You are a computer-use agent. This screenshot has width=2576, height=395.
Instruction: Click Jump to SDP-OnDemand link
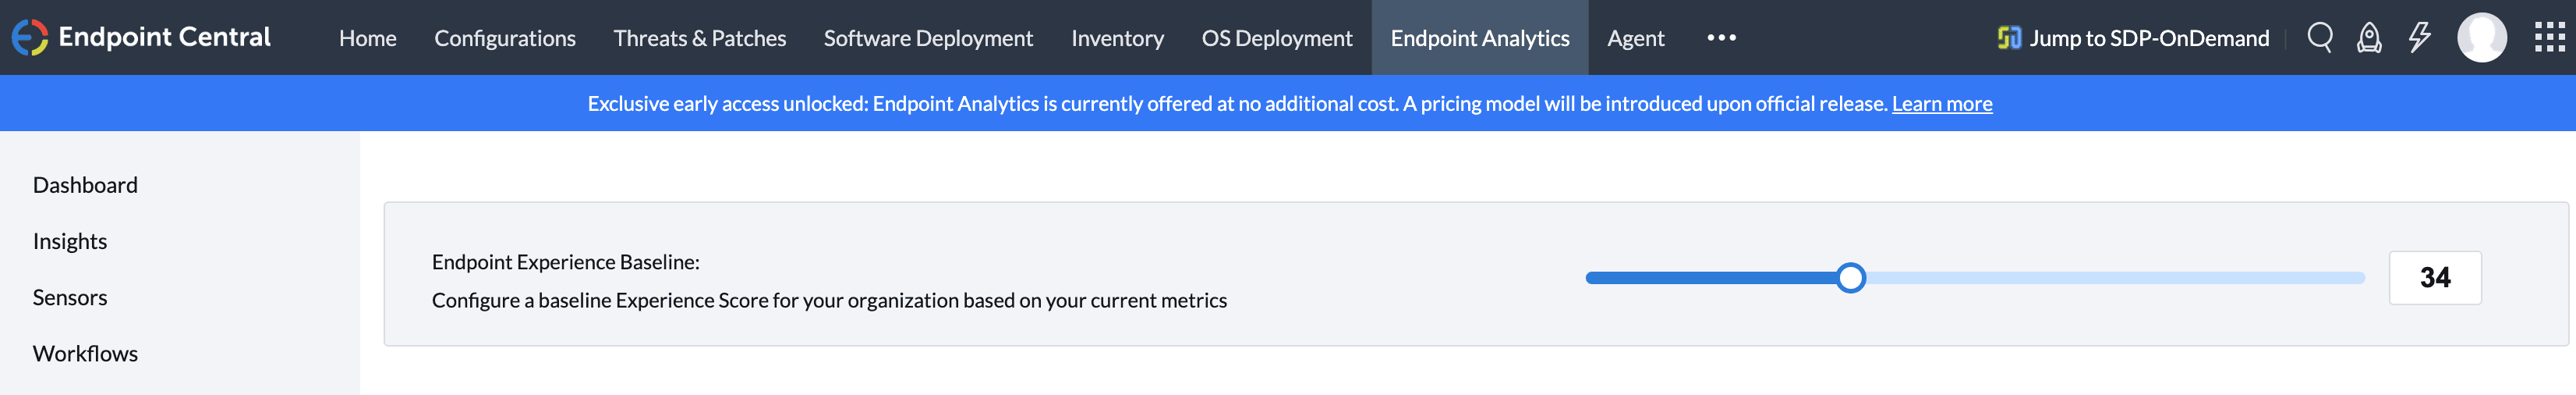pyautogui.click(x=2148, y=38)
